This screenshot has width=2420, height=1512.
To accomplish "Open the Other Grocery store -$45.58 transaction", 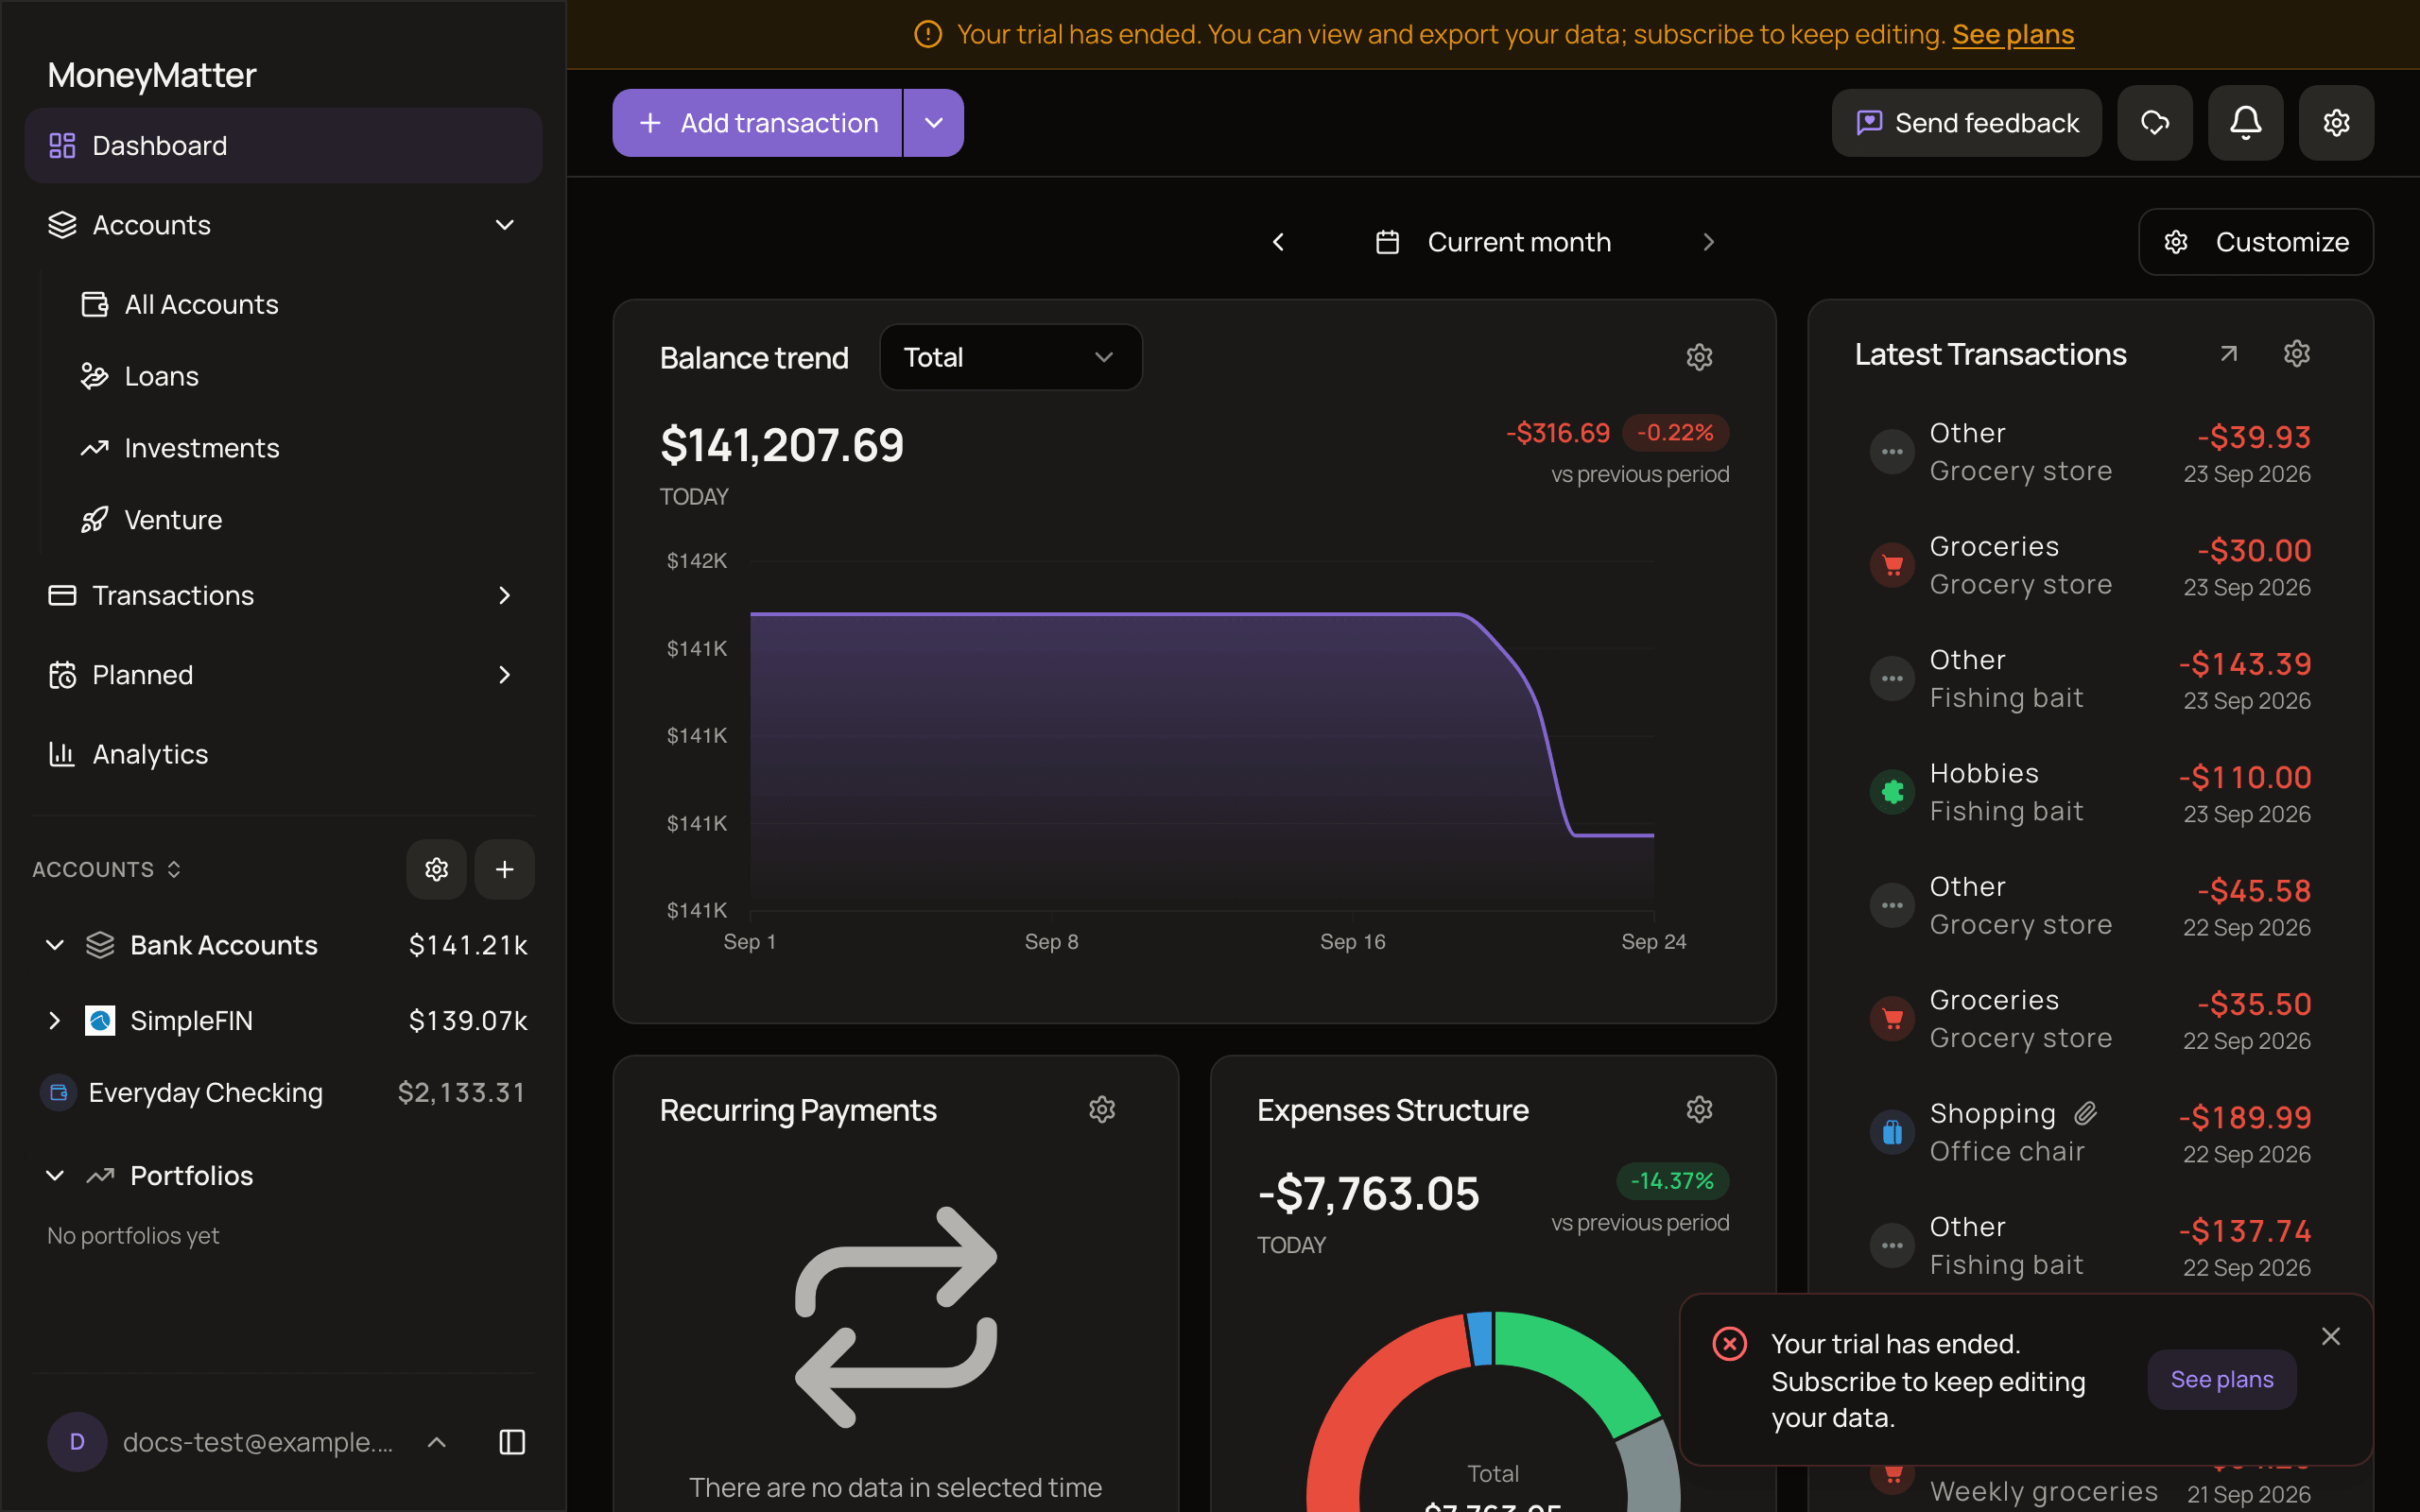I will point(2090,906).
